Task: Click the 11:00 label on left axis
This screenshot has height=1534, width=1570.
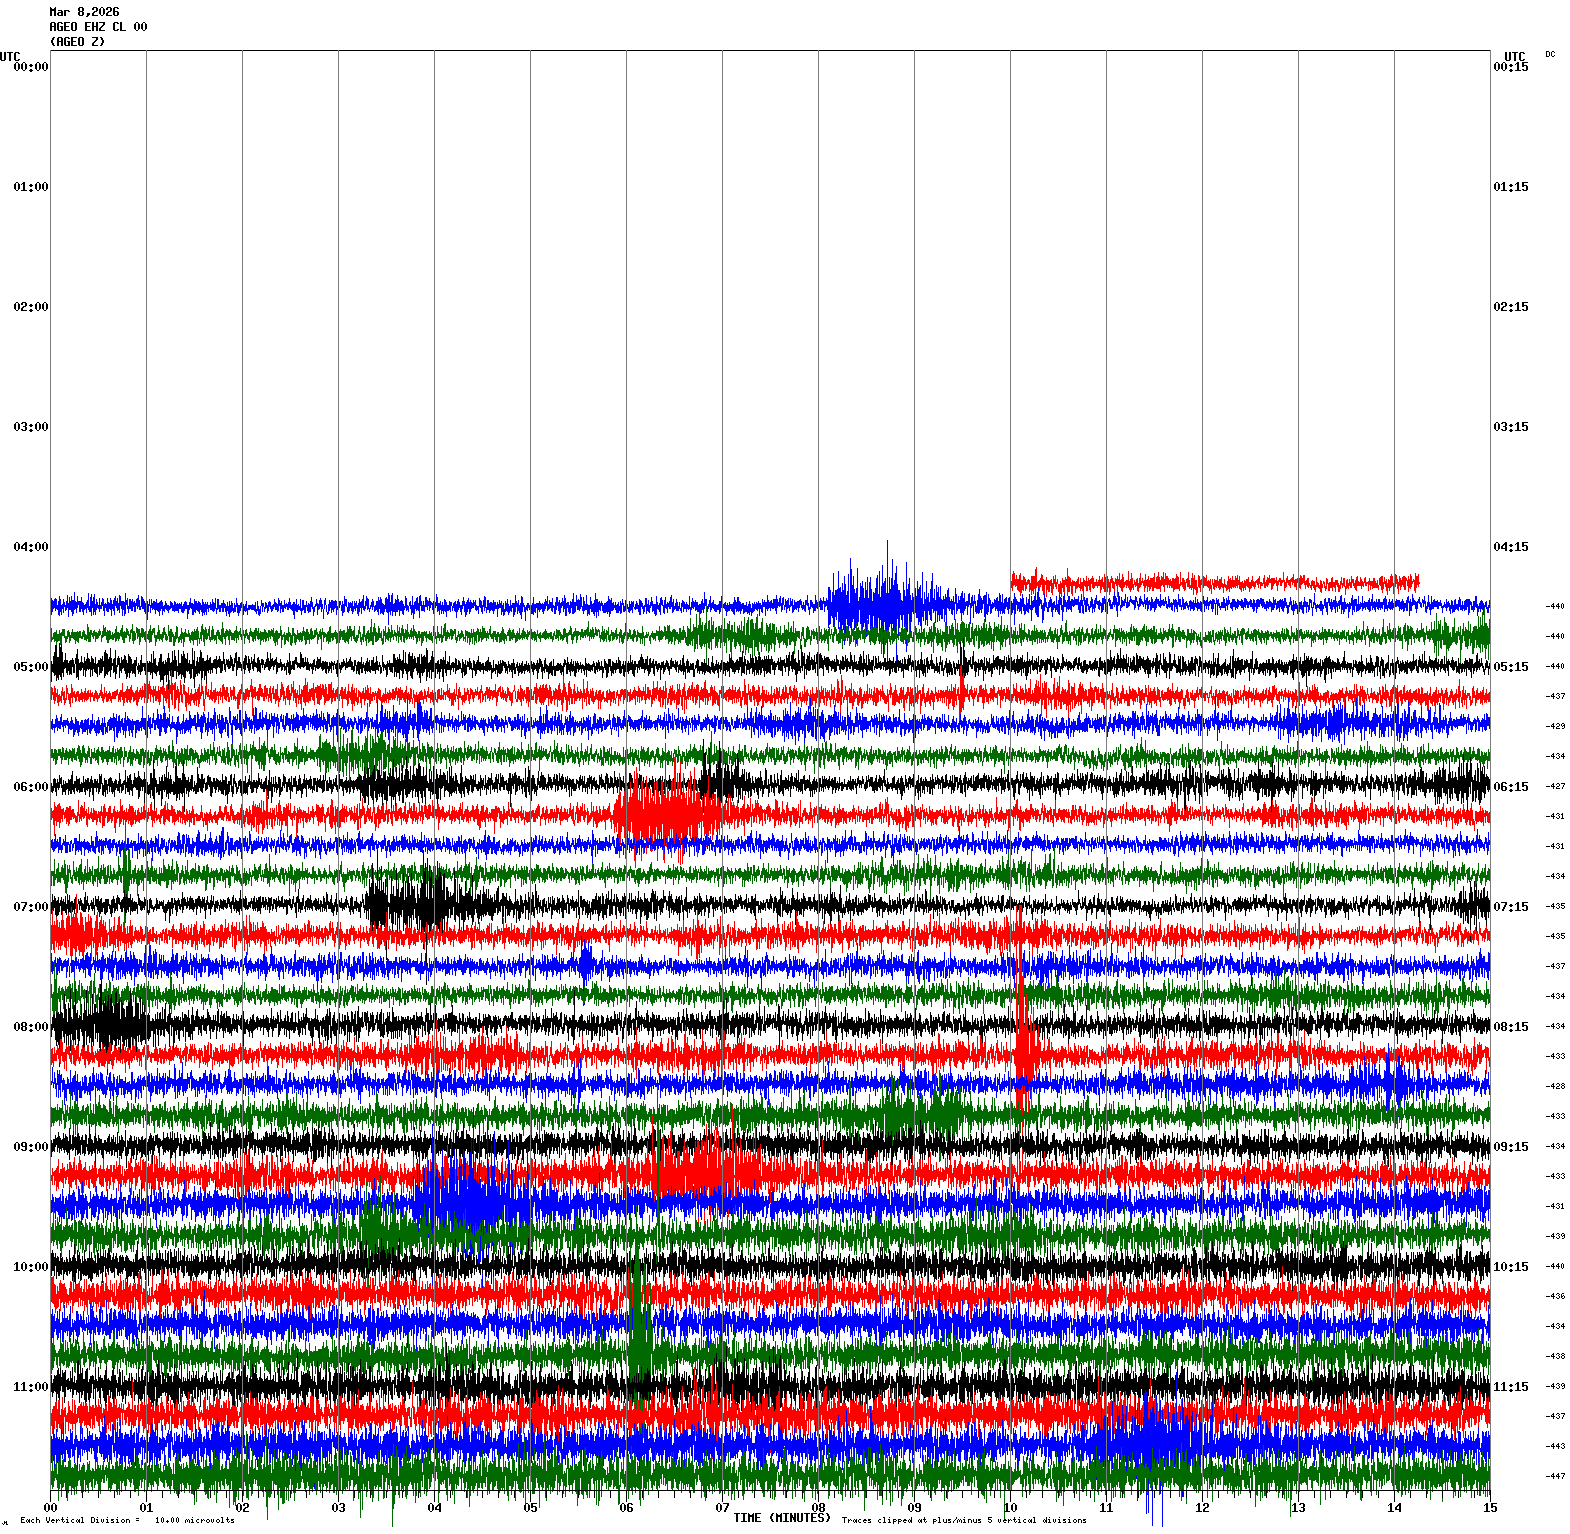Action: [30, 1387]
